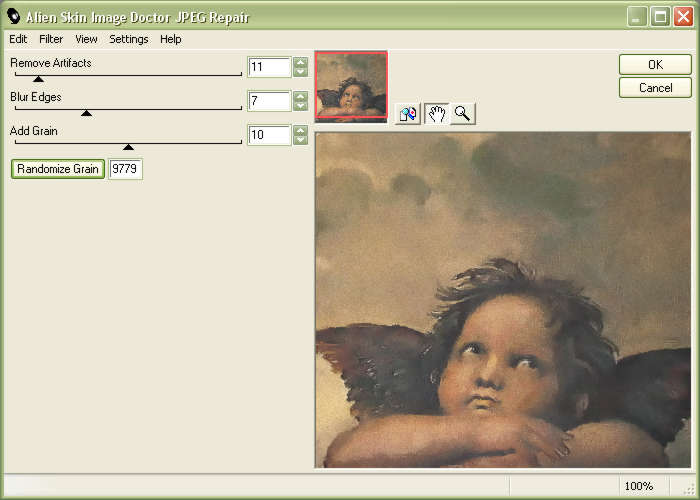
Task: Increase Add Grain value with up arrow
Action: point(301,130)
